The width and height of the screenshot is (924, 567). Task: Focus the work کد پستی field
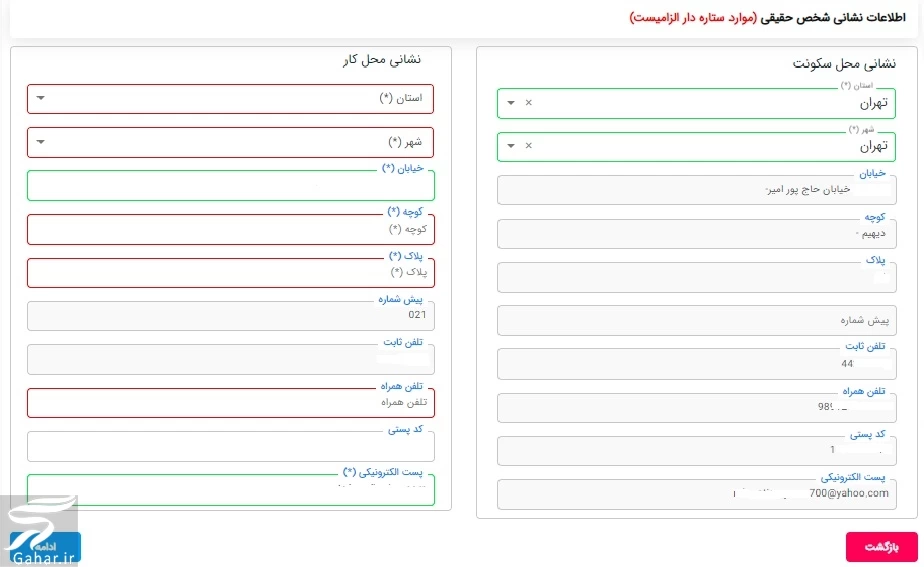pyautogui.click(x=230, y=446)
